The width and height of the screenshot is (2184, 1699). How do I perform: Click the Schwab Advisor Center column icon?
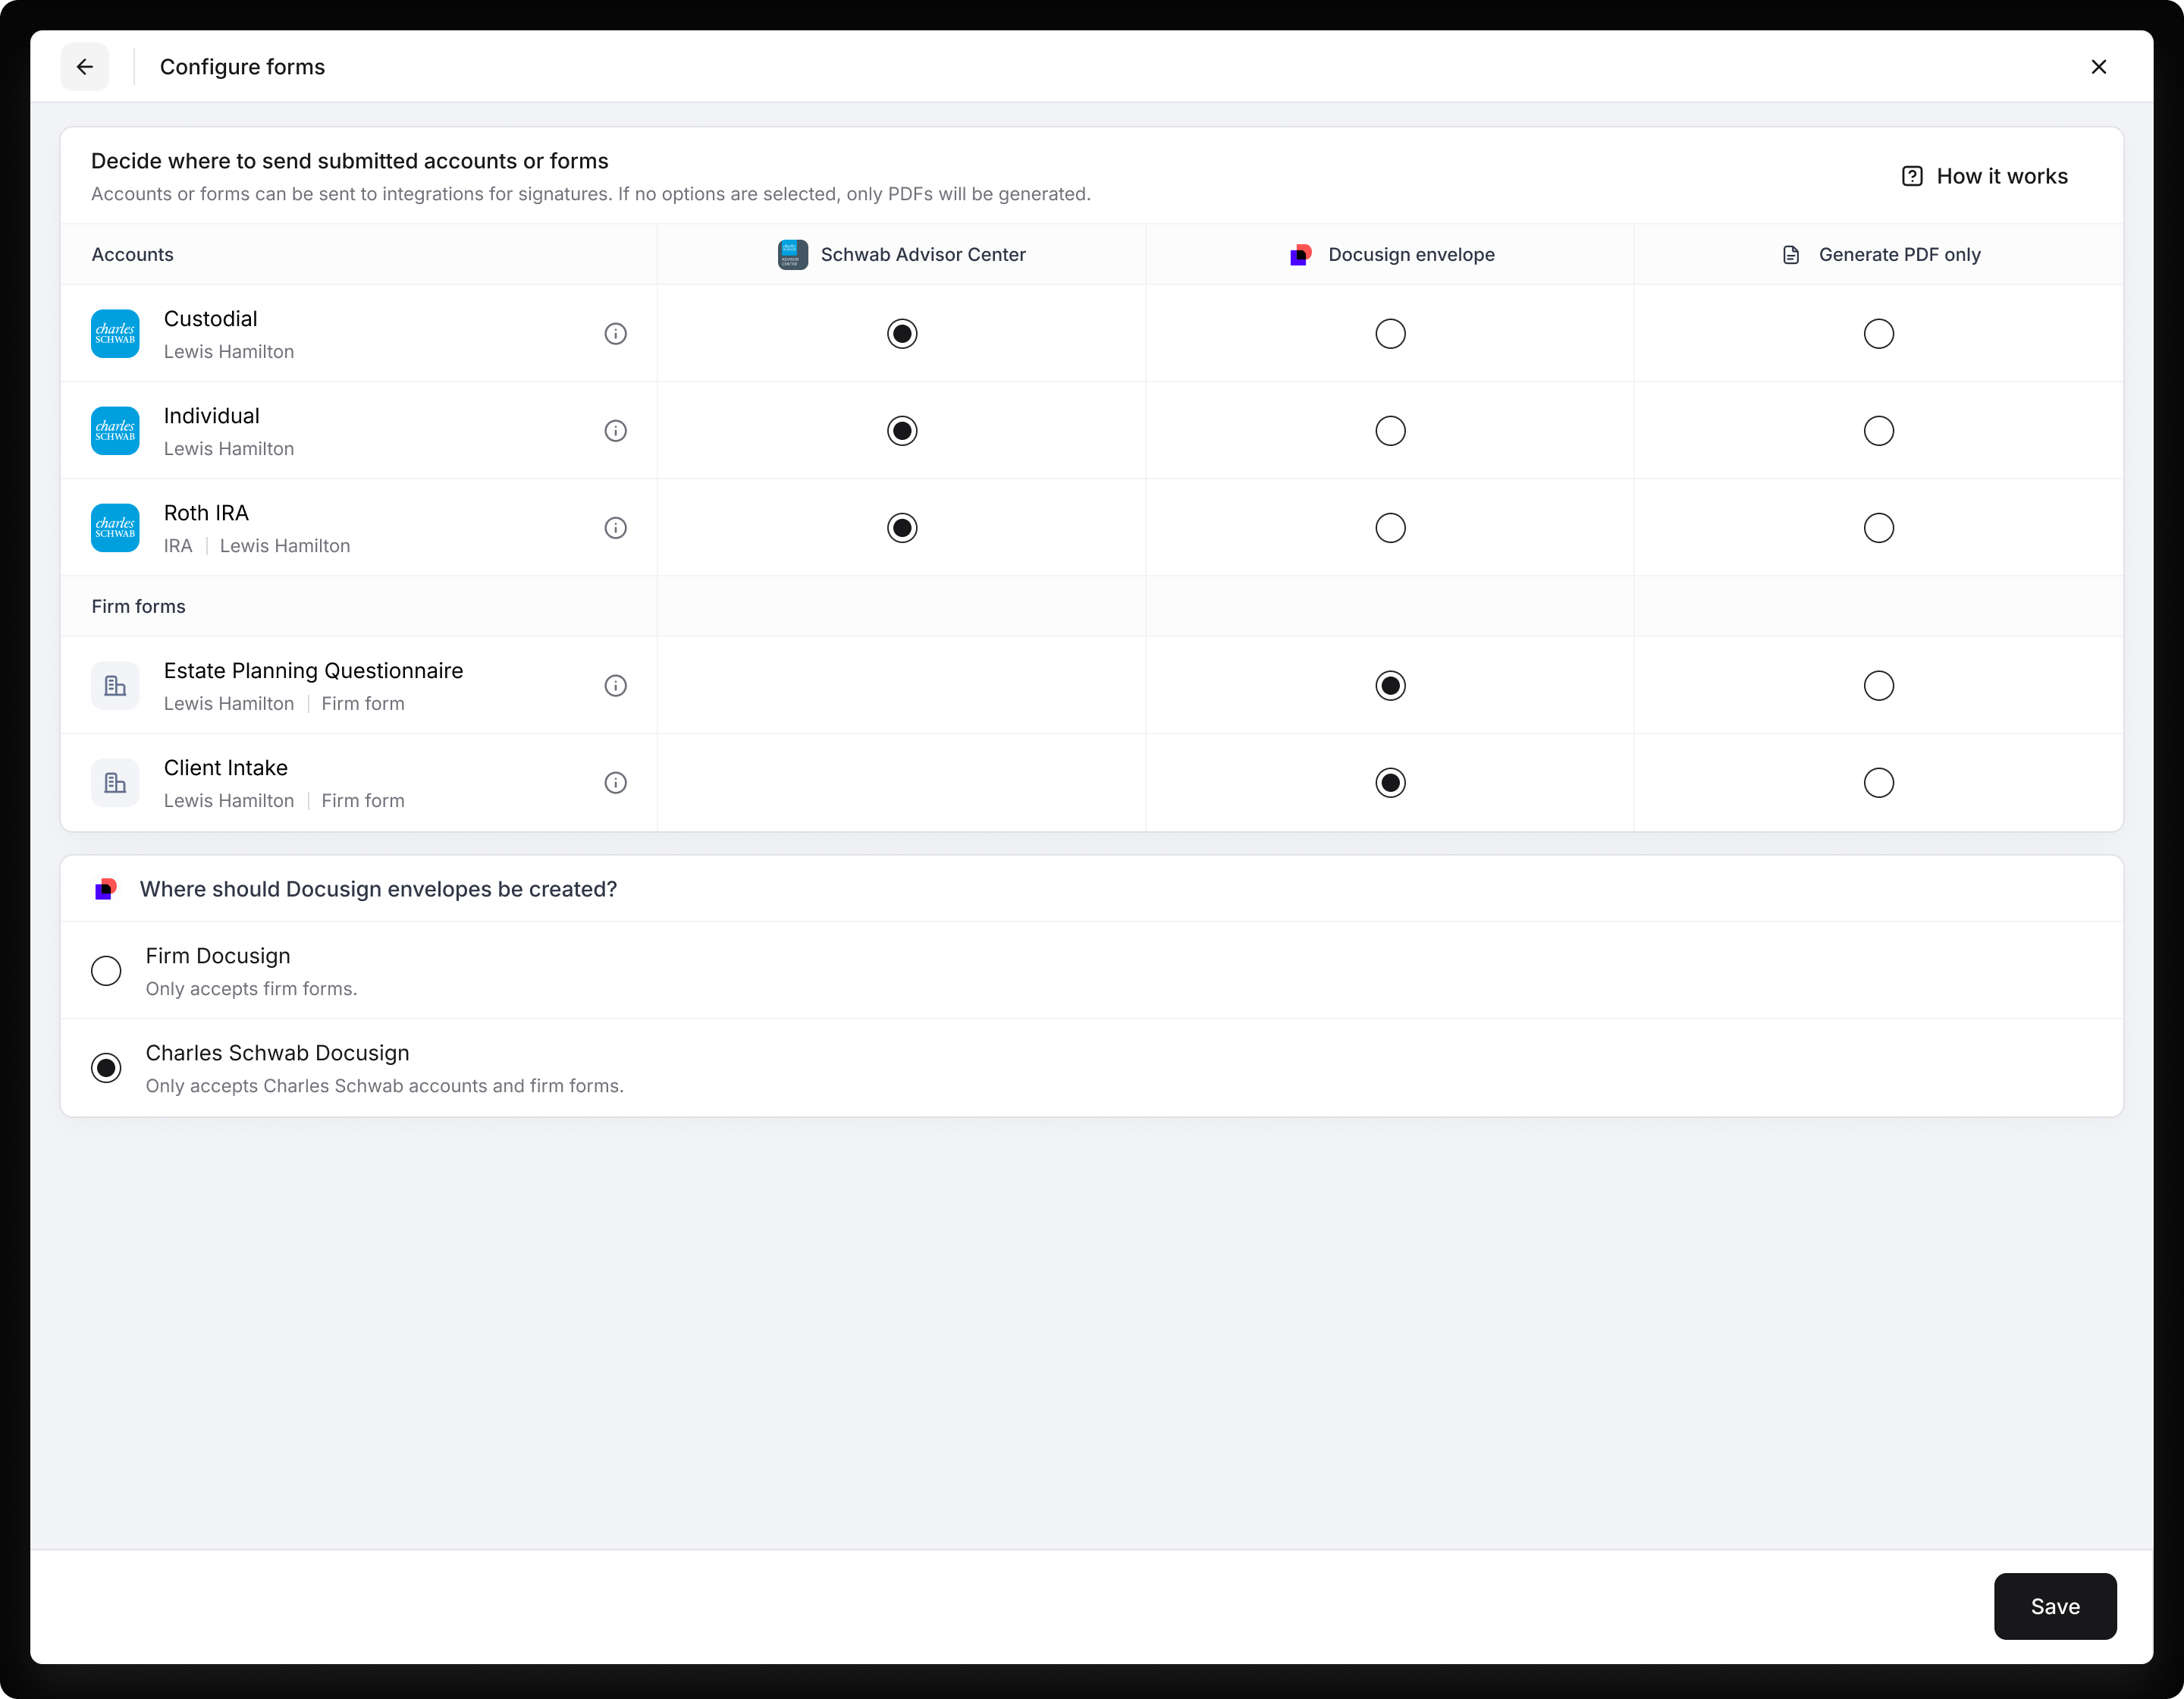tap(793, 255)
